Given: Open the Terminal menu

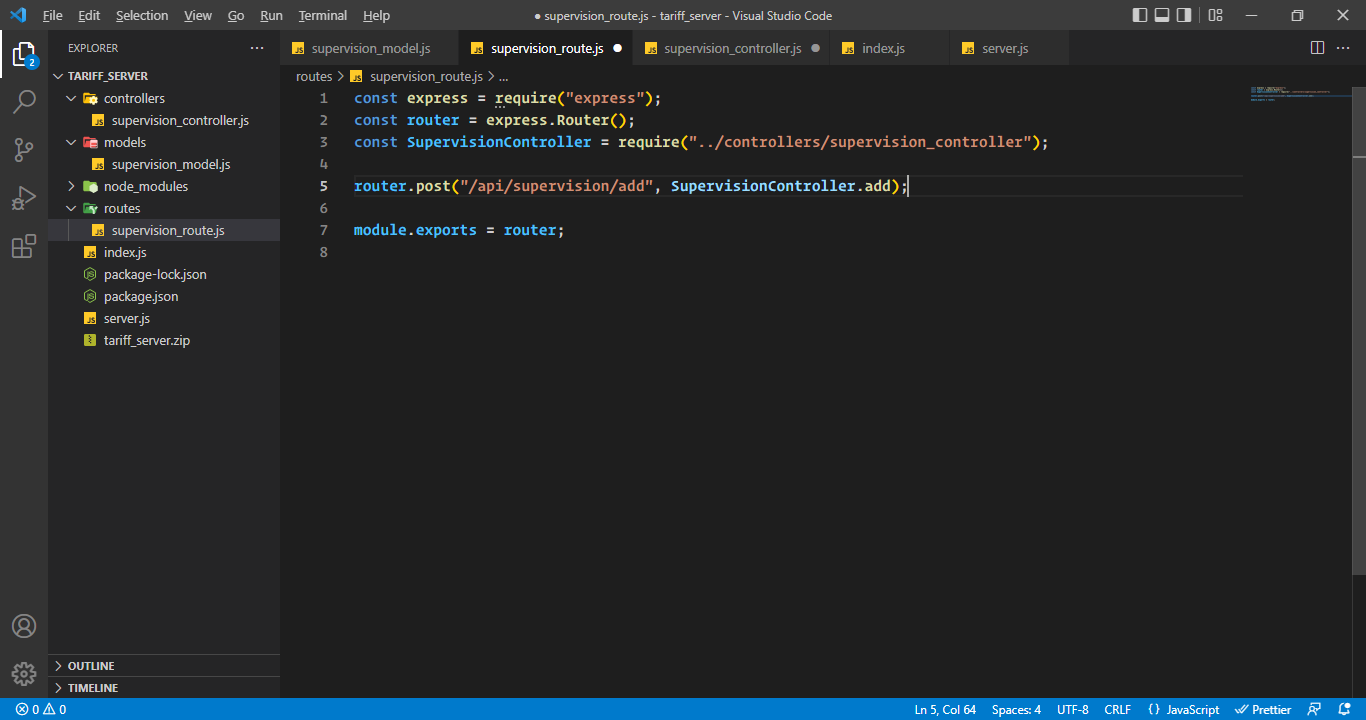Looking at the screenshot, I should 322,15.
